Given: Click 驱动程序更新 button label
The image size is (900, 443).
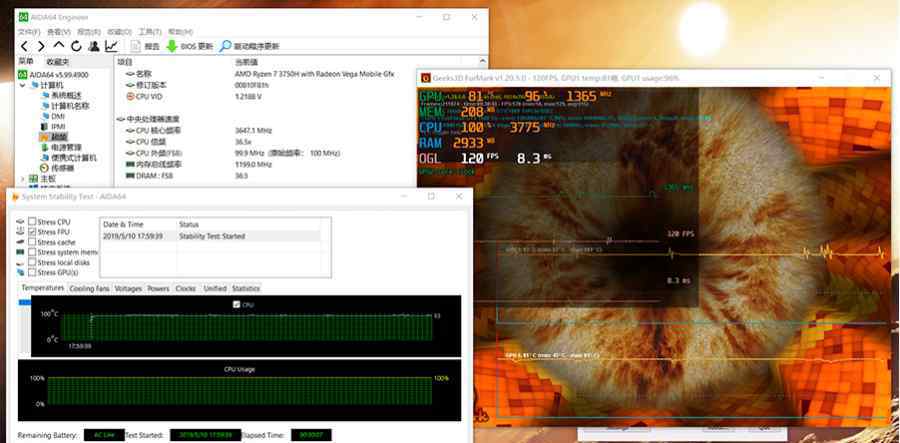Looking at the screenshot, I should (x=257, y=46).
